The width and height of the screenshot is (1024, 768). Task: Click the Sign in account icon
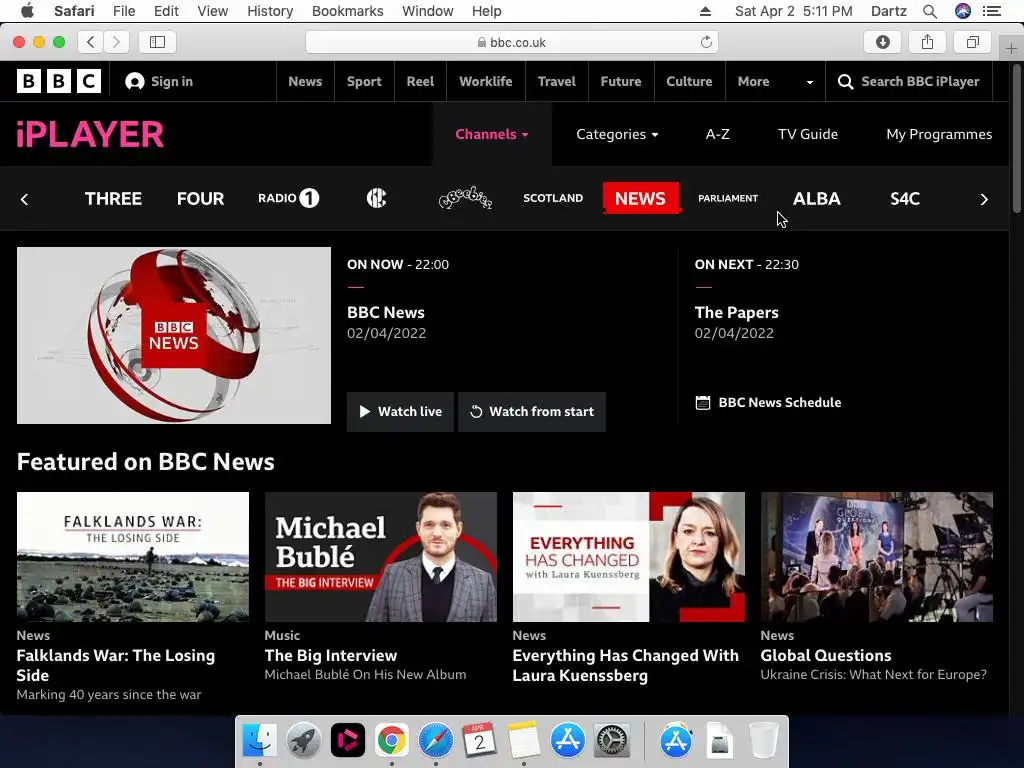tap(135, 81)
